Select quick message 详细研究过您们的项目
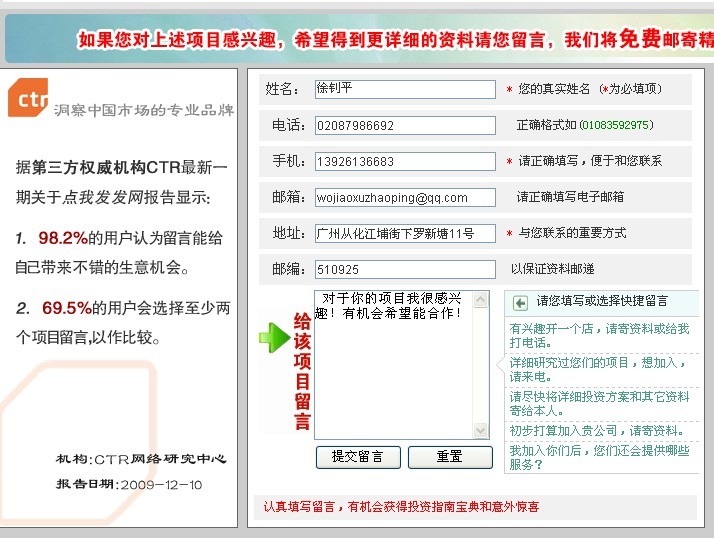The image size is (714, 538). point(597,369)
